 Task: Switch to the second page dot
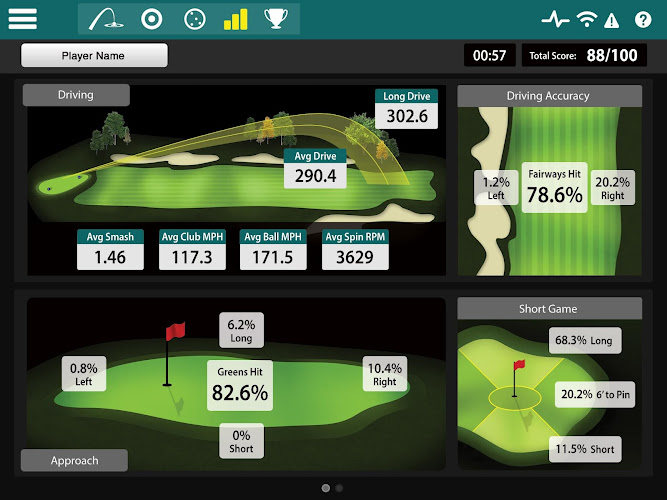click(x=339, y=488)
